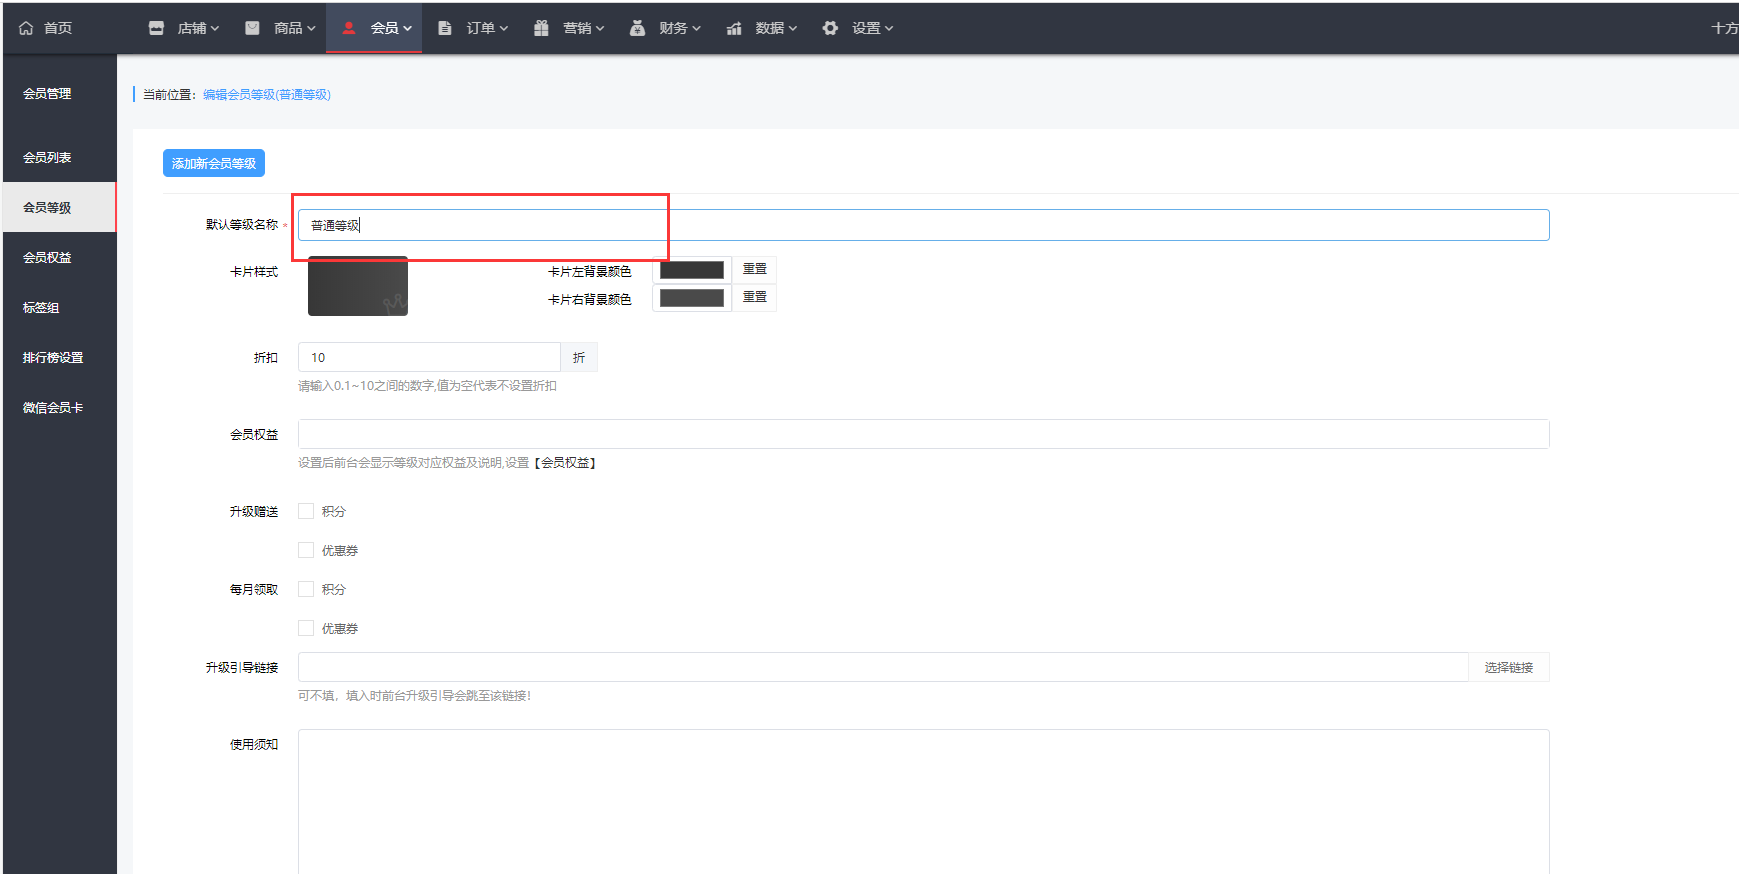Click the home icon beside 首页
Viewport: 1739px width, 874px height.
click(x=26, y=28)
